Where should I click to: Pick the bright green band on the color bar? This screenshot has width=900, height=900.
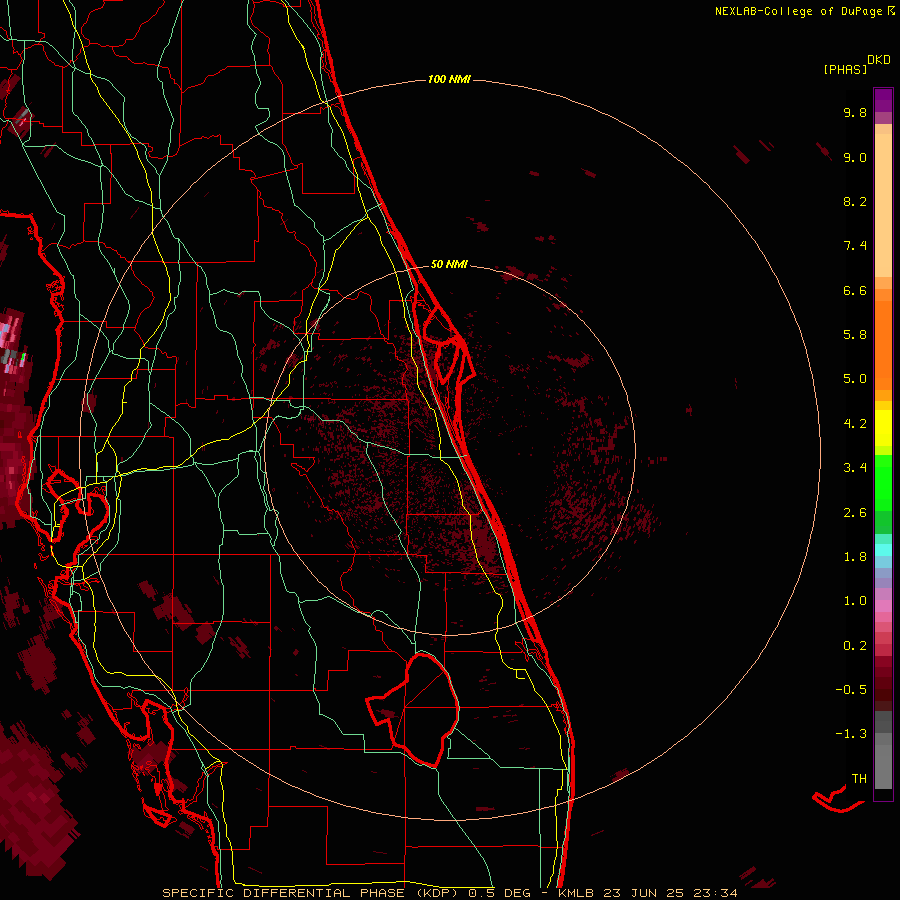click(x=883, y=482)
